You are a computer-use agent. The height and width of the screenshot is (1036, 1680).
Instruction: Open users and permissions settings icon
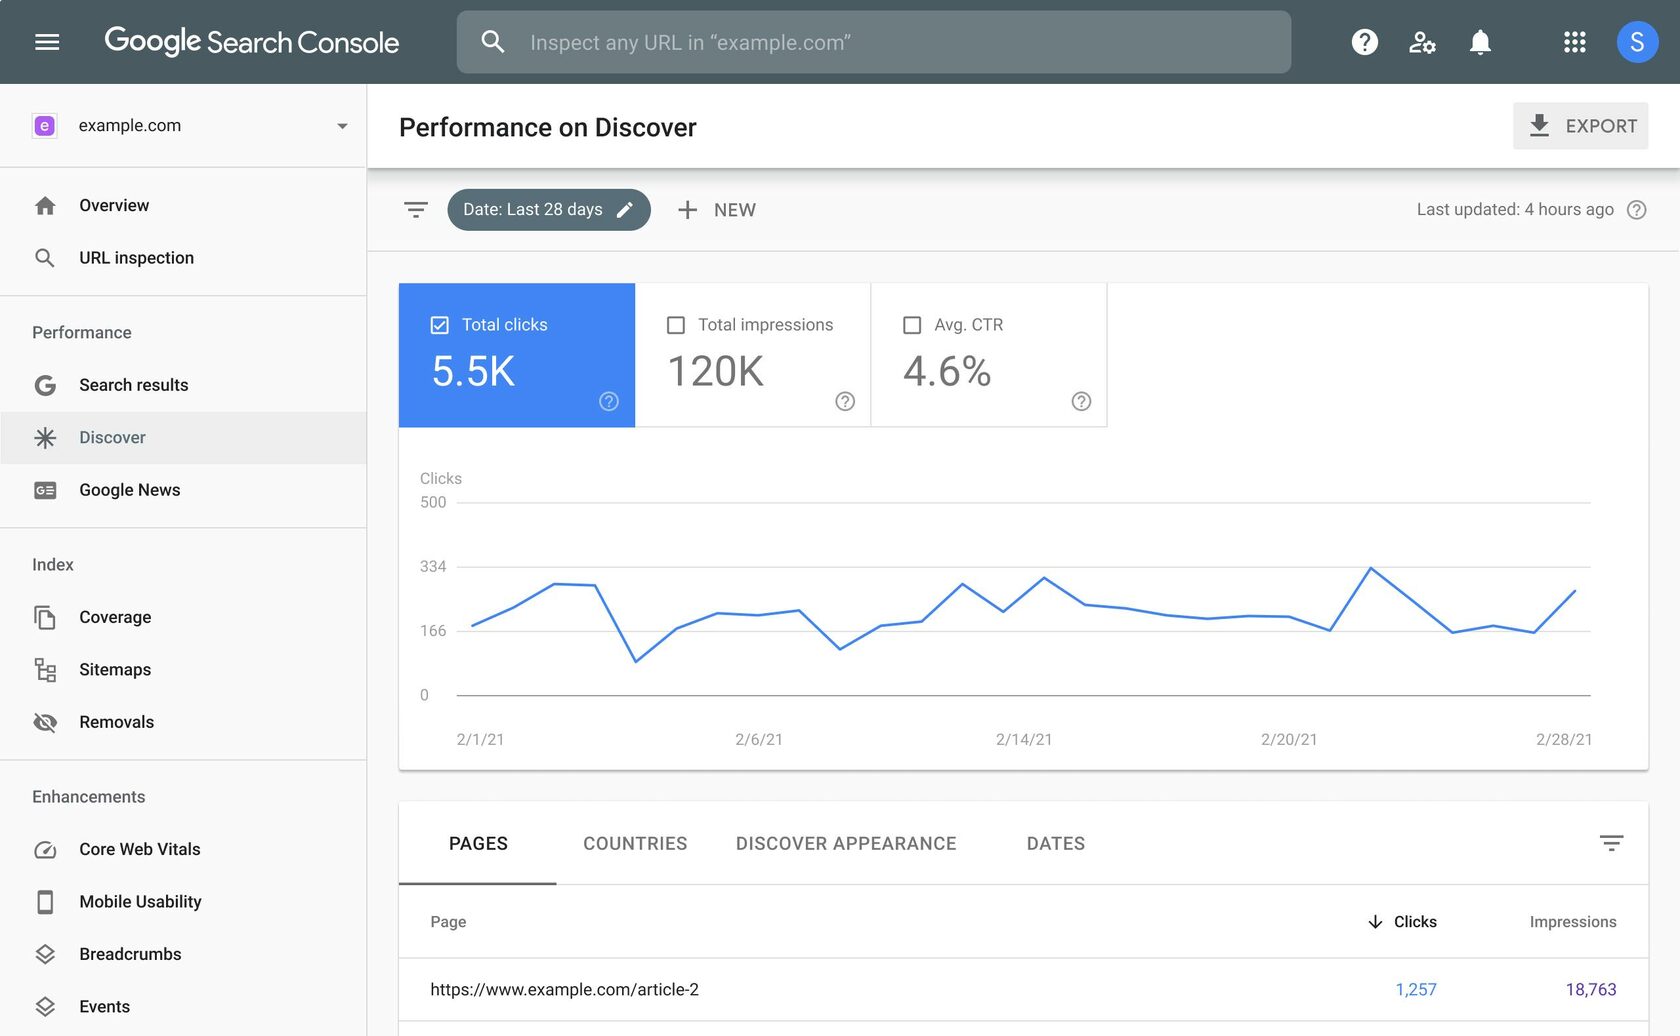click(x=1422, y=42)
